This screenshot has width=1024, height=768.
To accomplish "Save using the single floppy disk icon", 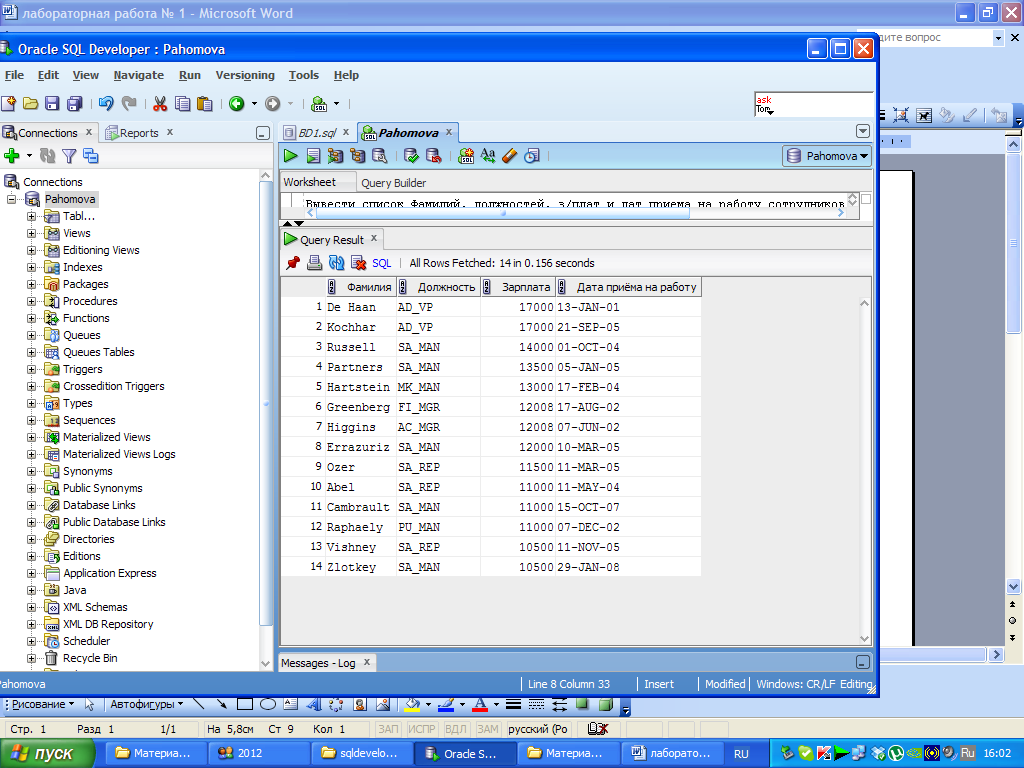I will tap(52, 103).
